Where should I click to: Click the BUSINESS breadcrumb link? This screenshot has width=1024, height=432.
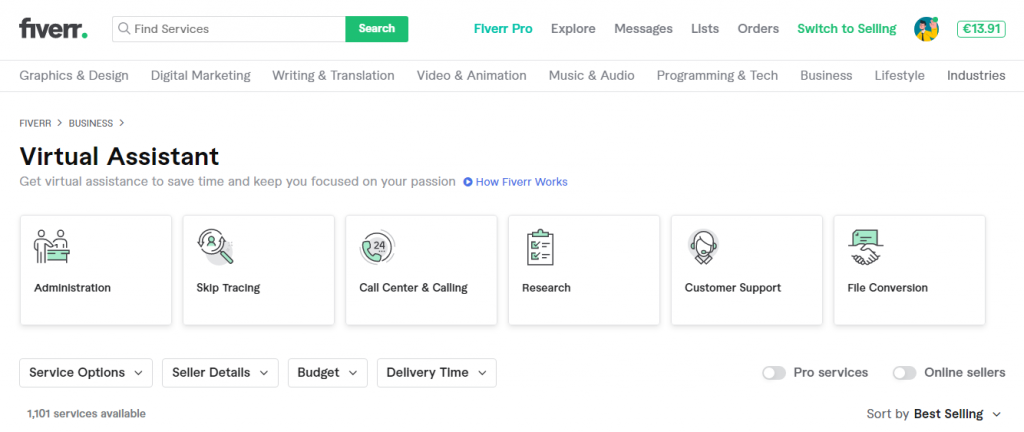91,123
